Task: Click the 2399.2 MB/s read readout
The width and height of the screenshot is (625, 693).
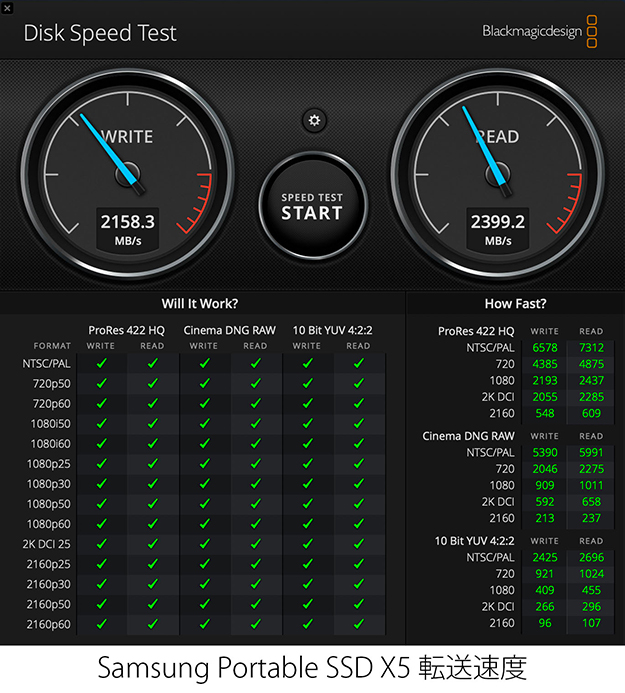Action: (x=497, y=228)
